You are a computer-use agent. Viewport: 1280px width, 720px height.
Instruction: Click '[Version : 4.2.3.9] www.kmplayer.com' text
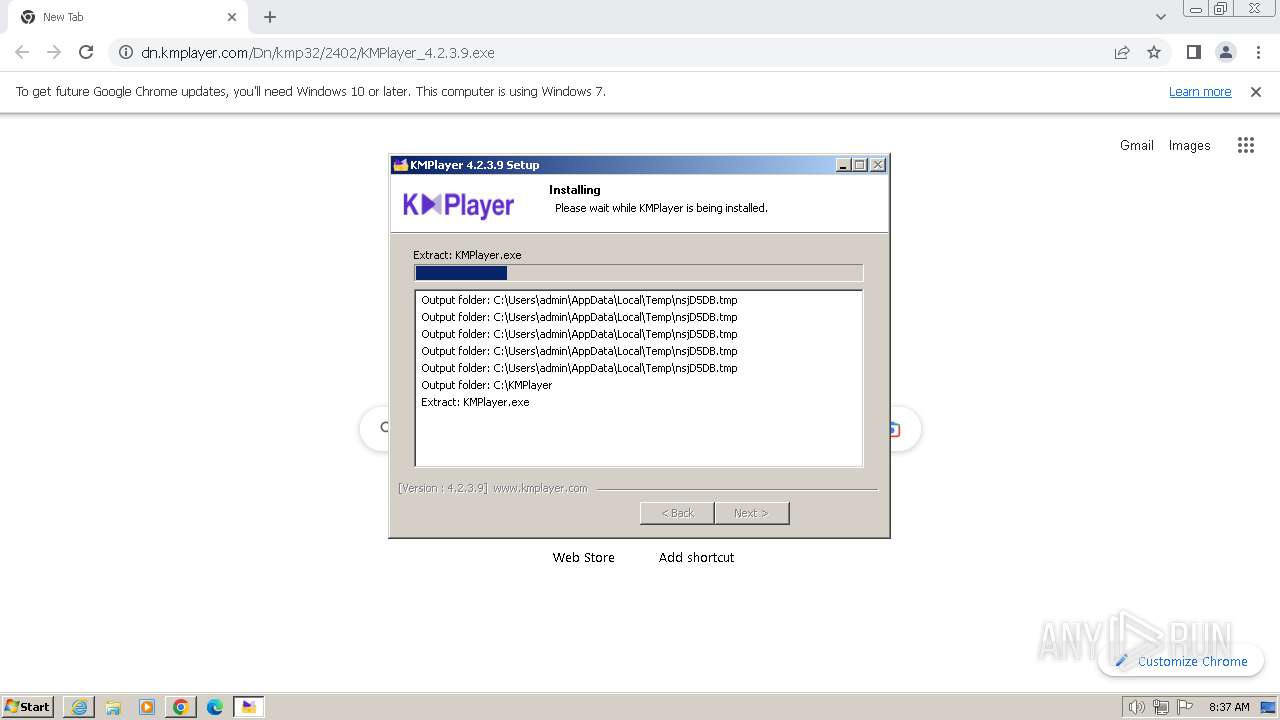(x=493, y=488)
